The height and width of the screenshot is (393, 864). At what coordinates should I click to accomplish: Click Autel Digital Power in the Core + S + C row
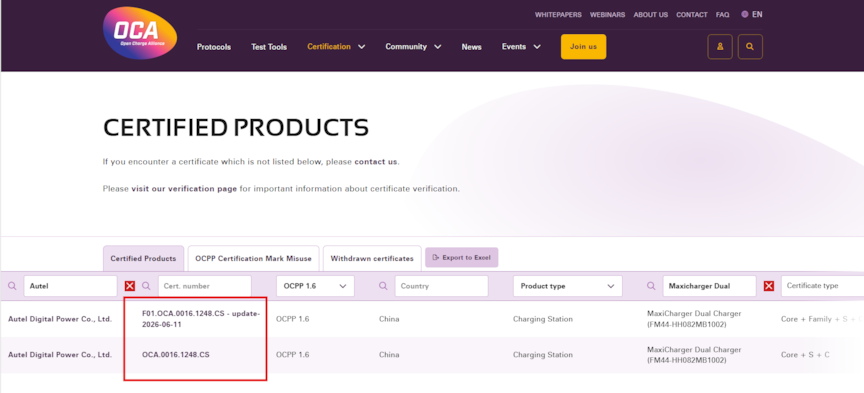pyautogui.click(x=60, y=355)
